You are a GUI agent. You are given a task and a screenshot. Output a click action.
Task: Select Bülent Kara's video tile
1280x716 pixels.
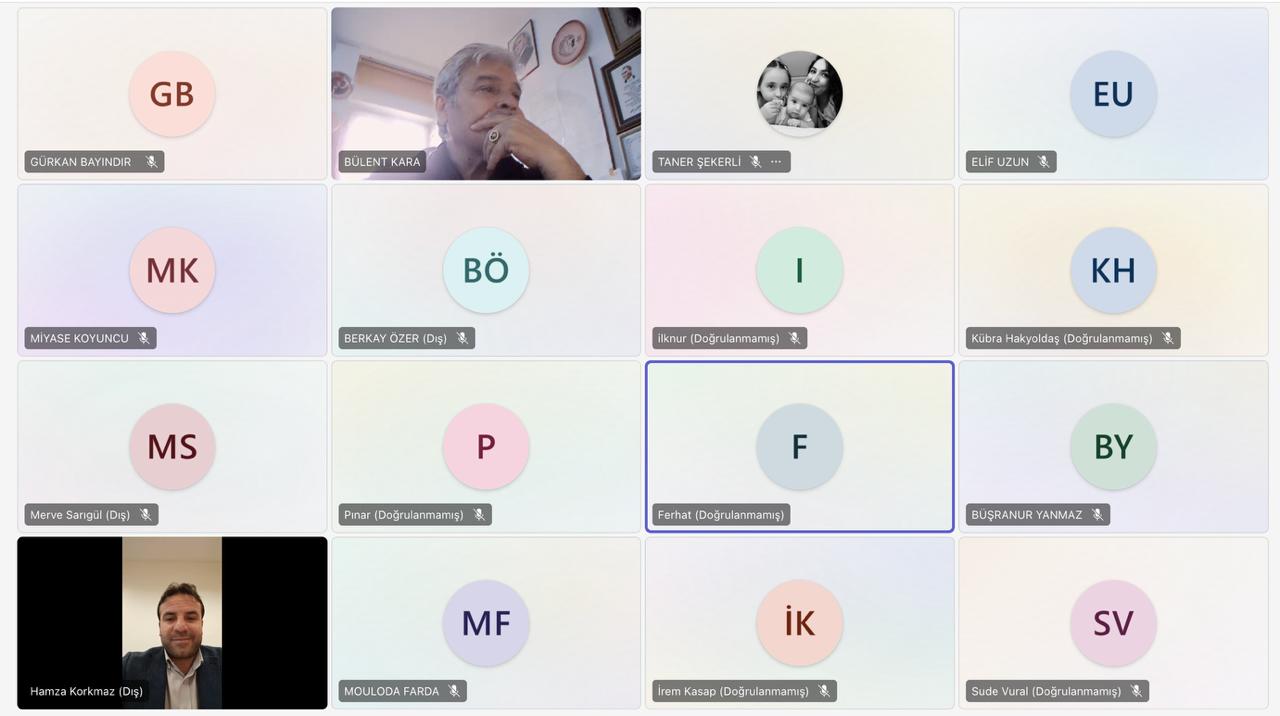[486, 94]
